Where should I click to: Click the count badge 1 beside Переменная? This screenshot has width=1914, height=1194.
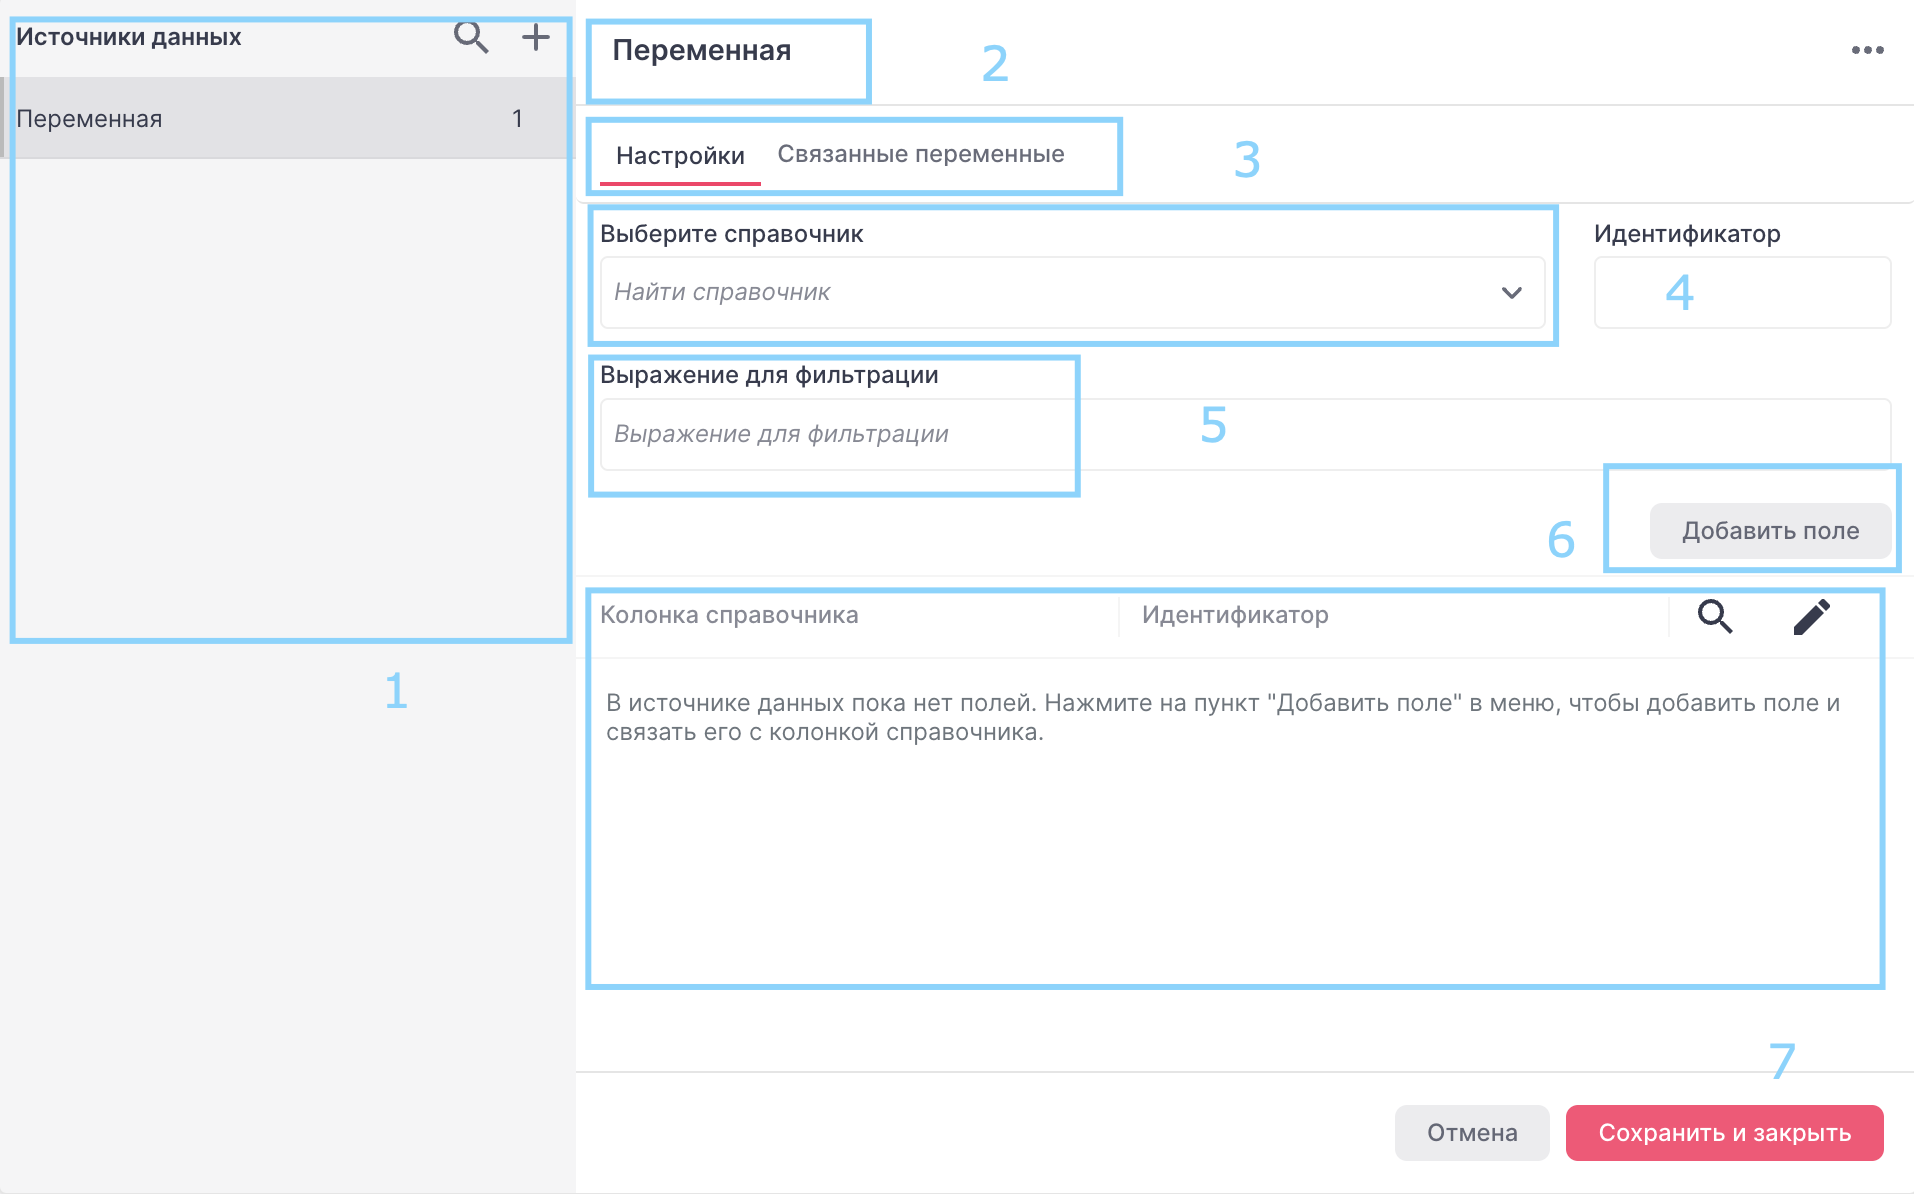click(517, 119)
